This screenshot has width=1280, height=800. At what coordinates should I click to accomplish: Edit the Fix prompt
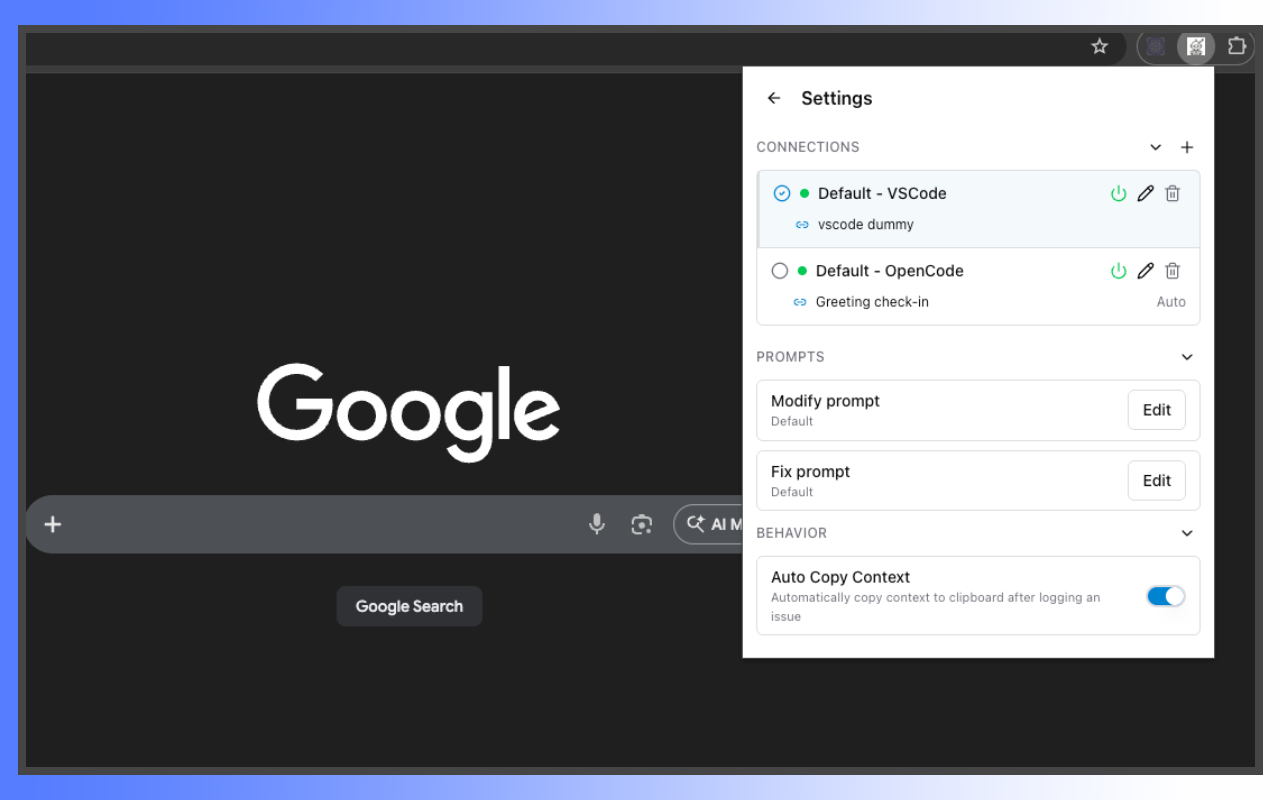tap(1157, 481)
